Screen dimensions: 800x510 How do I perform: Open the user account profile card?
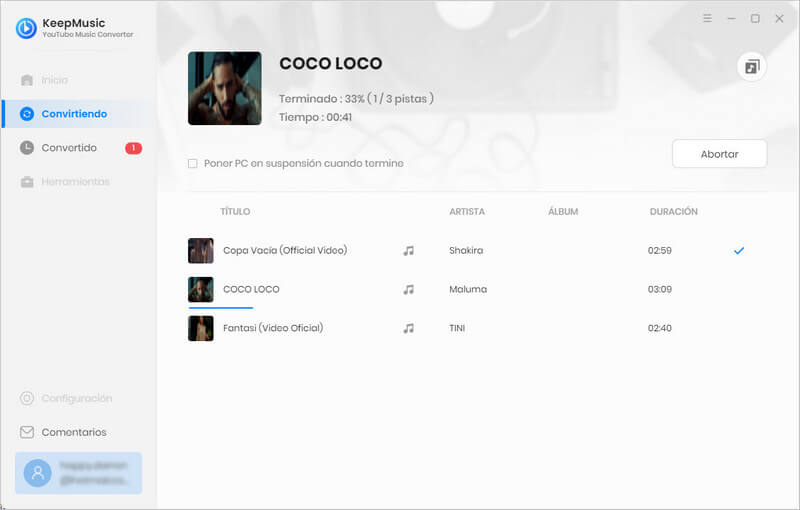click(78, 473)
